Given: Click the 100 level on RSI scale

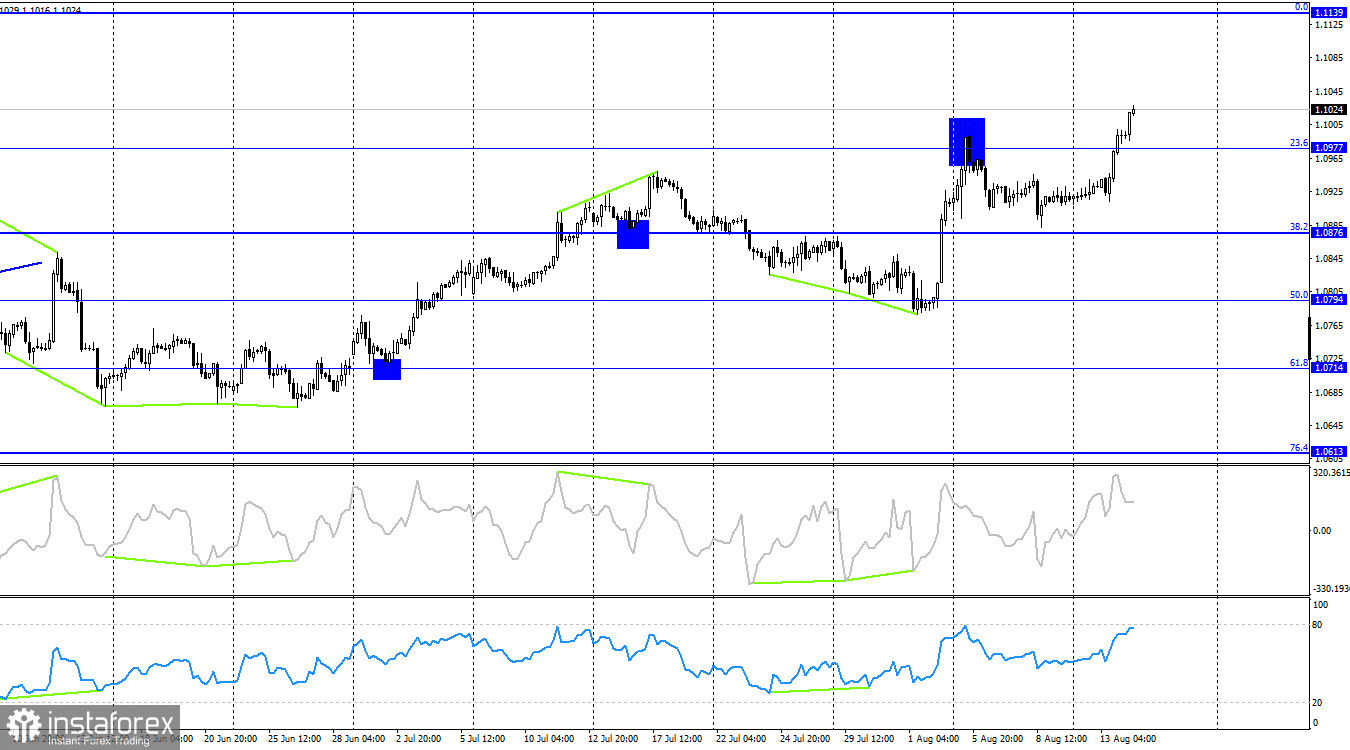Looking at the screenshot, I should [1320, 605].
